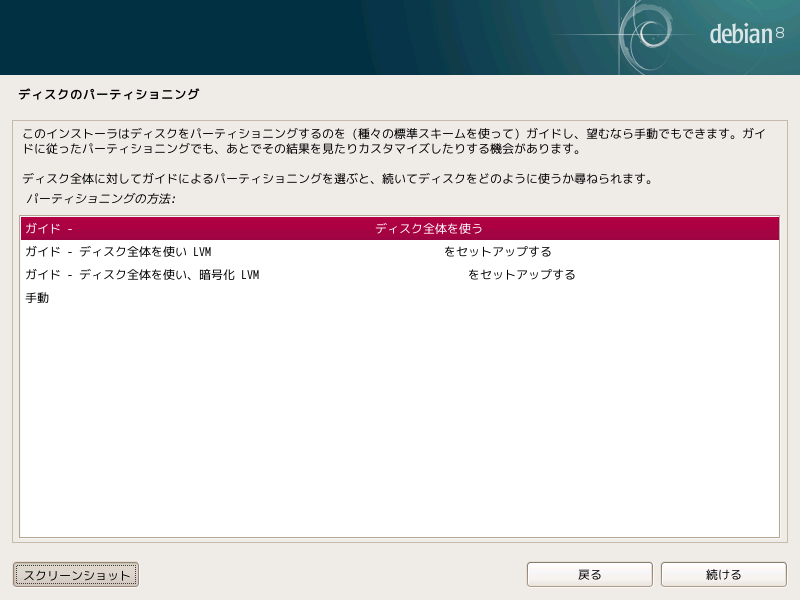Click the スクリーンショット button
This screenshot has height=600, width=800.
click(x=76, y=575)
